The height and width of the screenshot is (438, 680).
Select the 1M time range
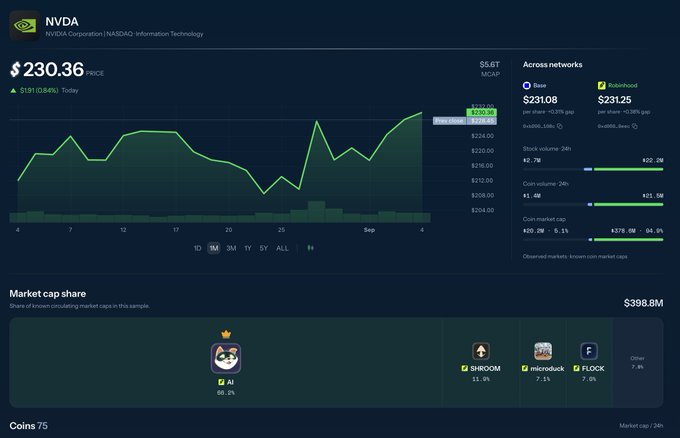(x=214, y=248)
